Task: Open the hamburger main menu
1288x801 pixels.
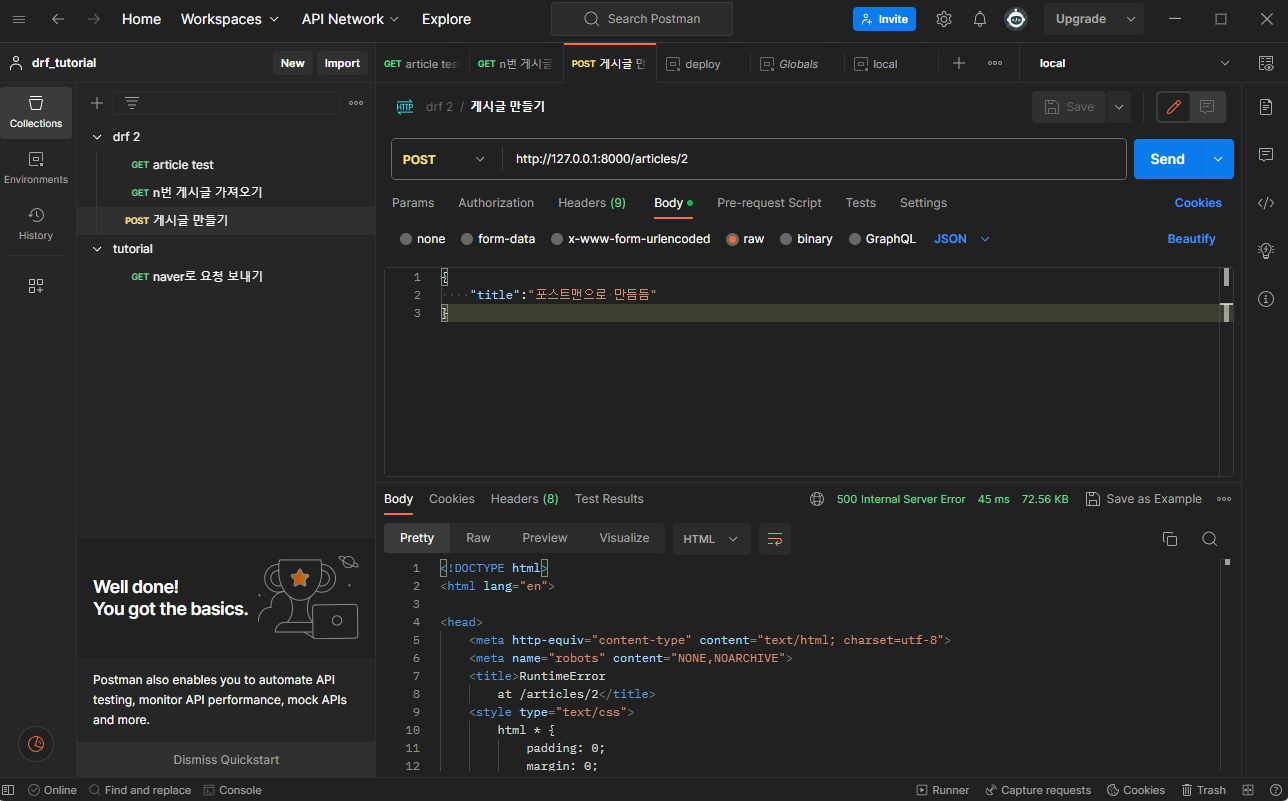Action: 19,19
